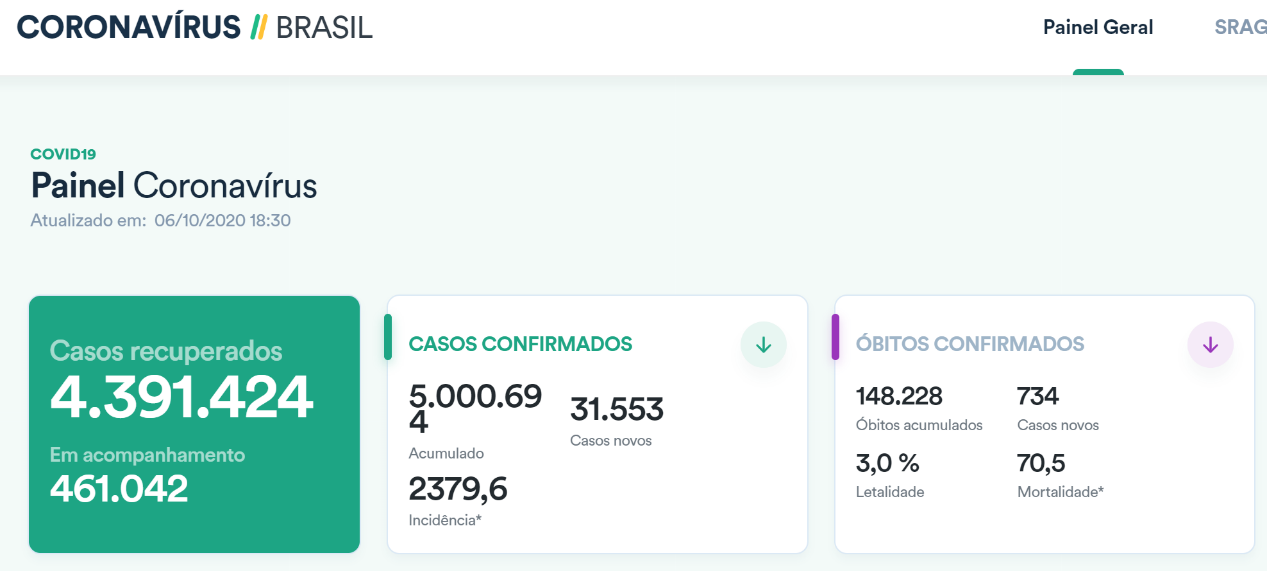
Task: Click the Casos recuperados green card
Action: pos(194,424)
